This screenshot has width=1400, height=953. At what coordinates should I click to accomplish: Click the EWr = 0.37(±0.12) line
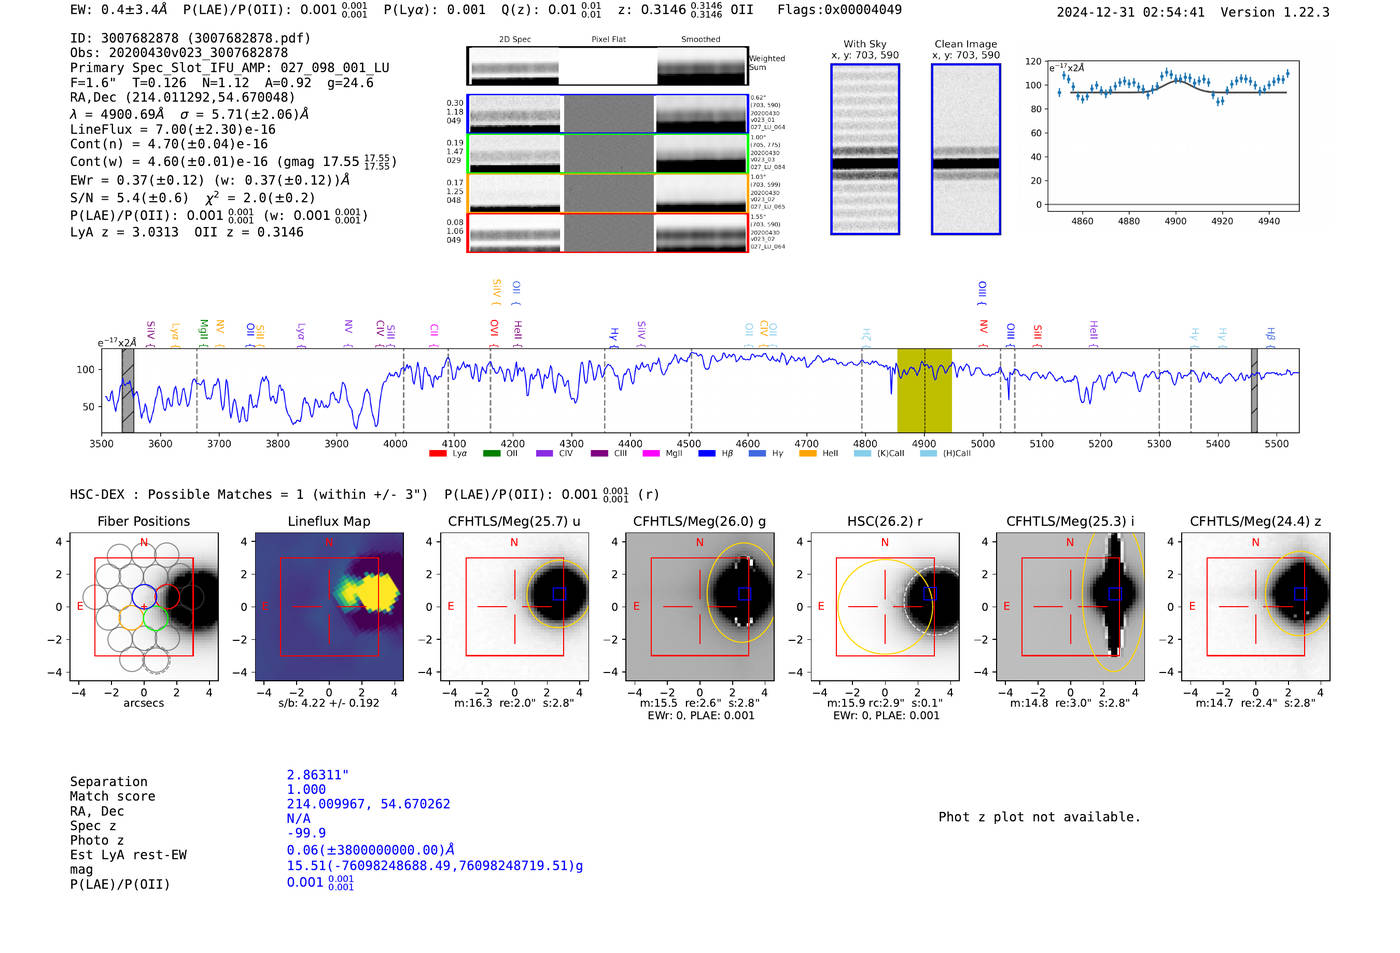pyautogui.click(x=210, y=180)
